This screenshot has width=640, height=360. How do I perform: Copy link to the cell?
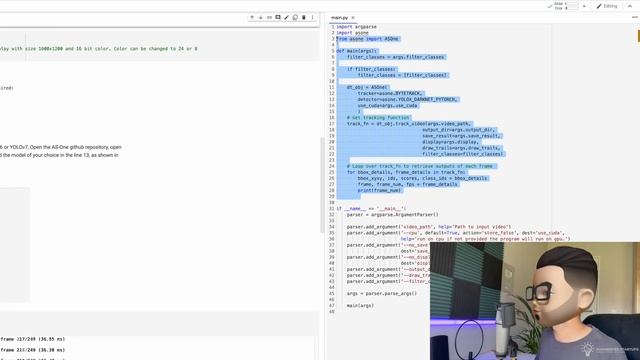coord(269,18)
